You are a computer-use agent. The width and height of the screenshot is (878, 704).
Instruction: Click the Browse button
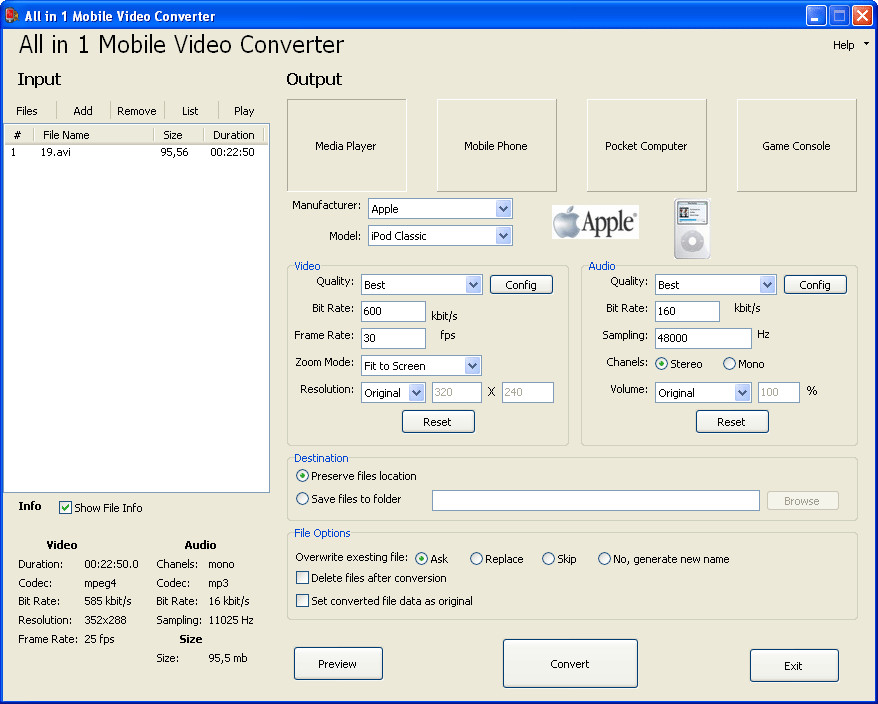pos(802,501)
